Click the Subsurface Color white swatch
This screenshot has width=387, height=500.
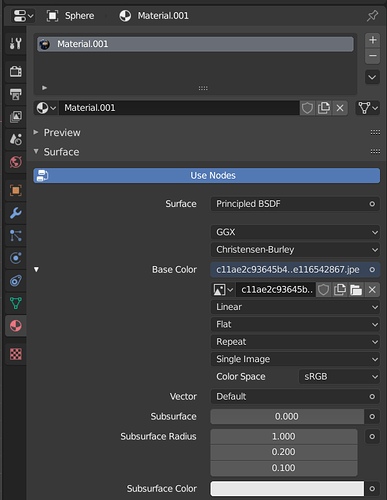pos(287,489)
